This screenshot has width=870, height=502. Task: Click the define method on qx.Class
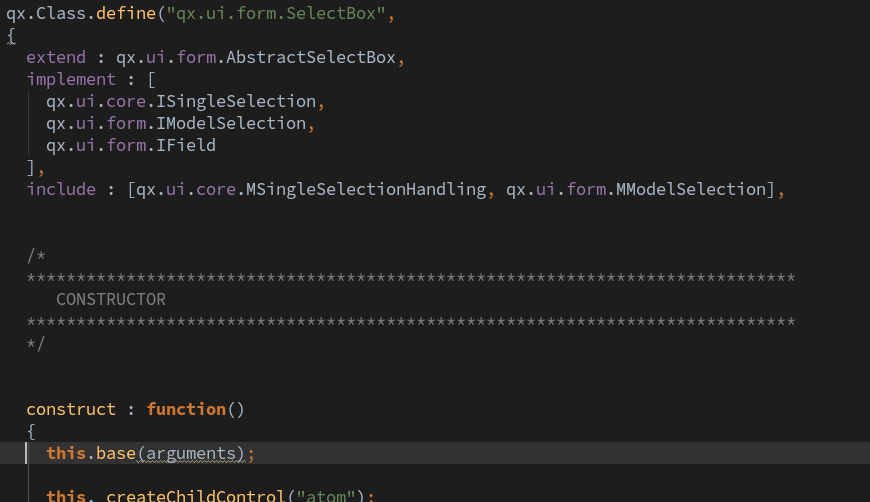coord(126,13)
